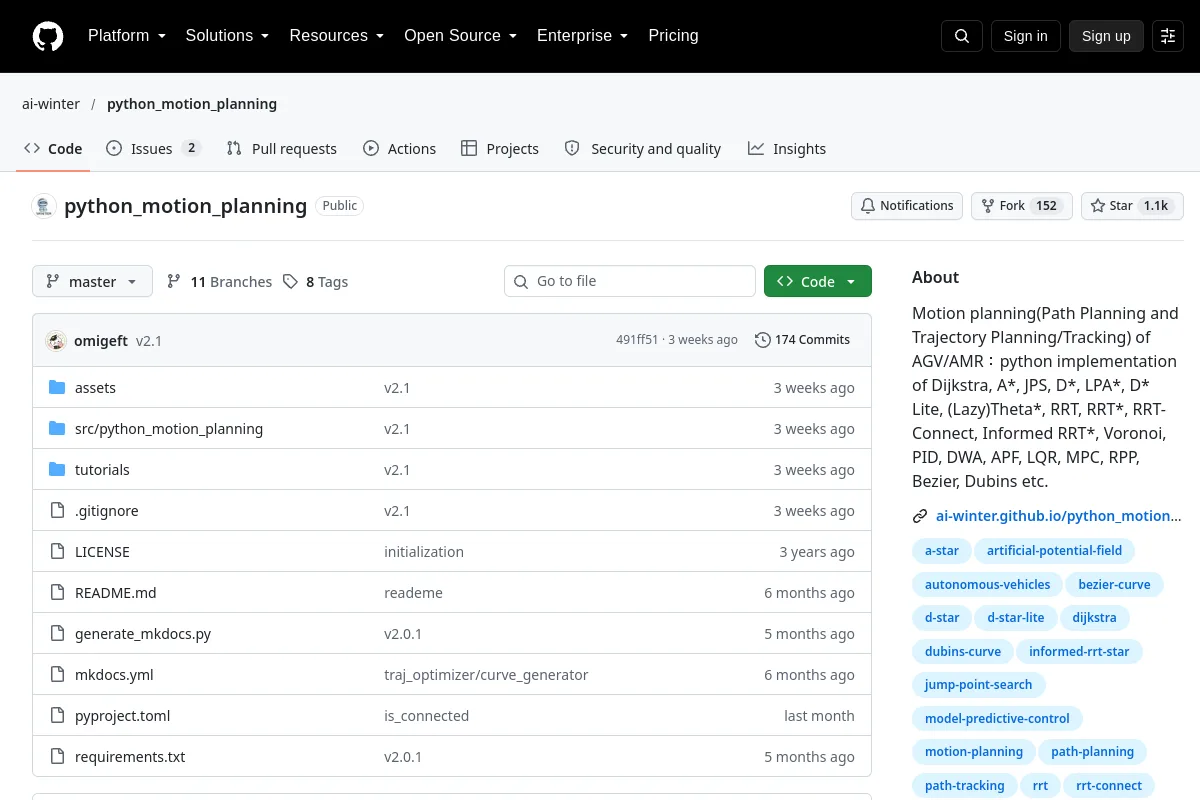Click the tutorials folder icon
The image size is (1200, 800).
click(57, 470)
